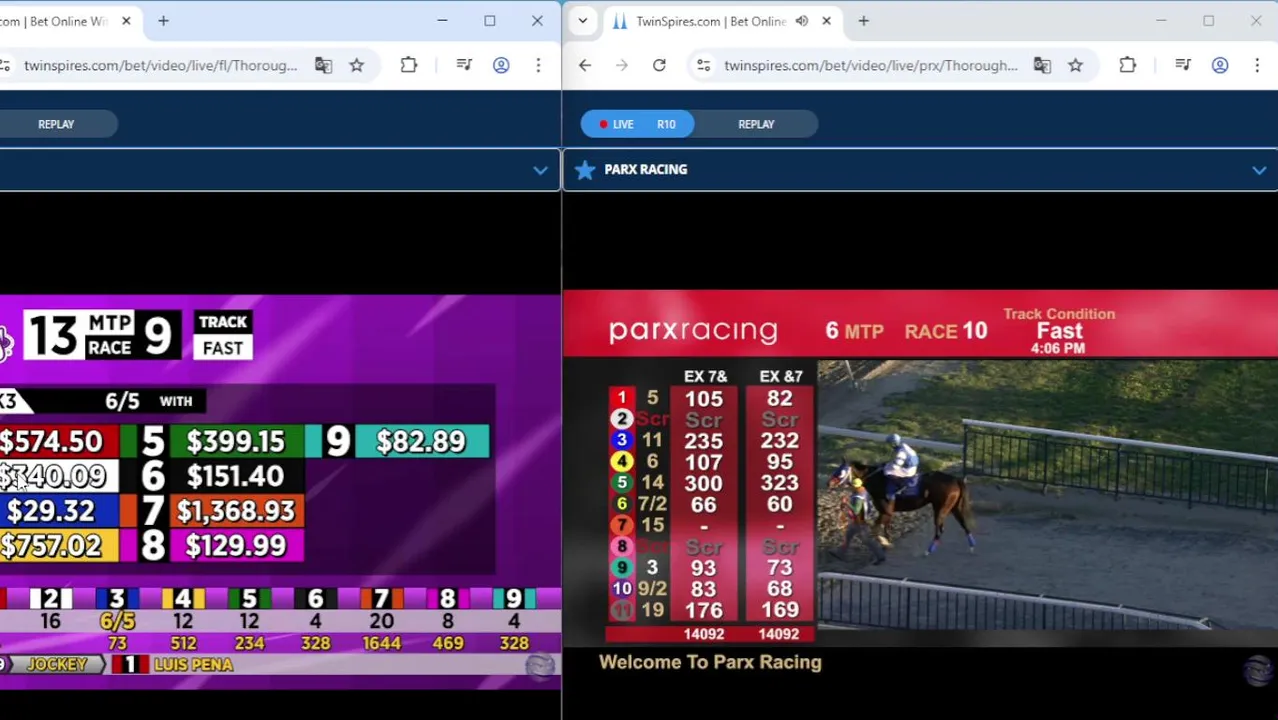View site information icon in right window
1278x720 pixels.
704,65
